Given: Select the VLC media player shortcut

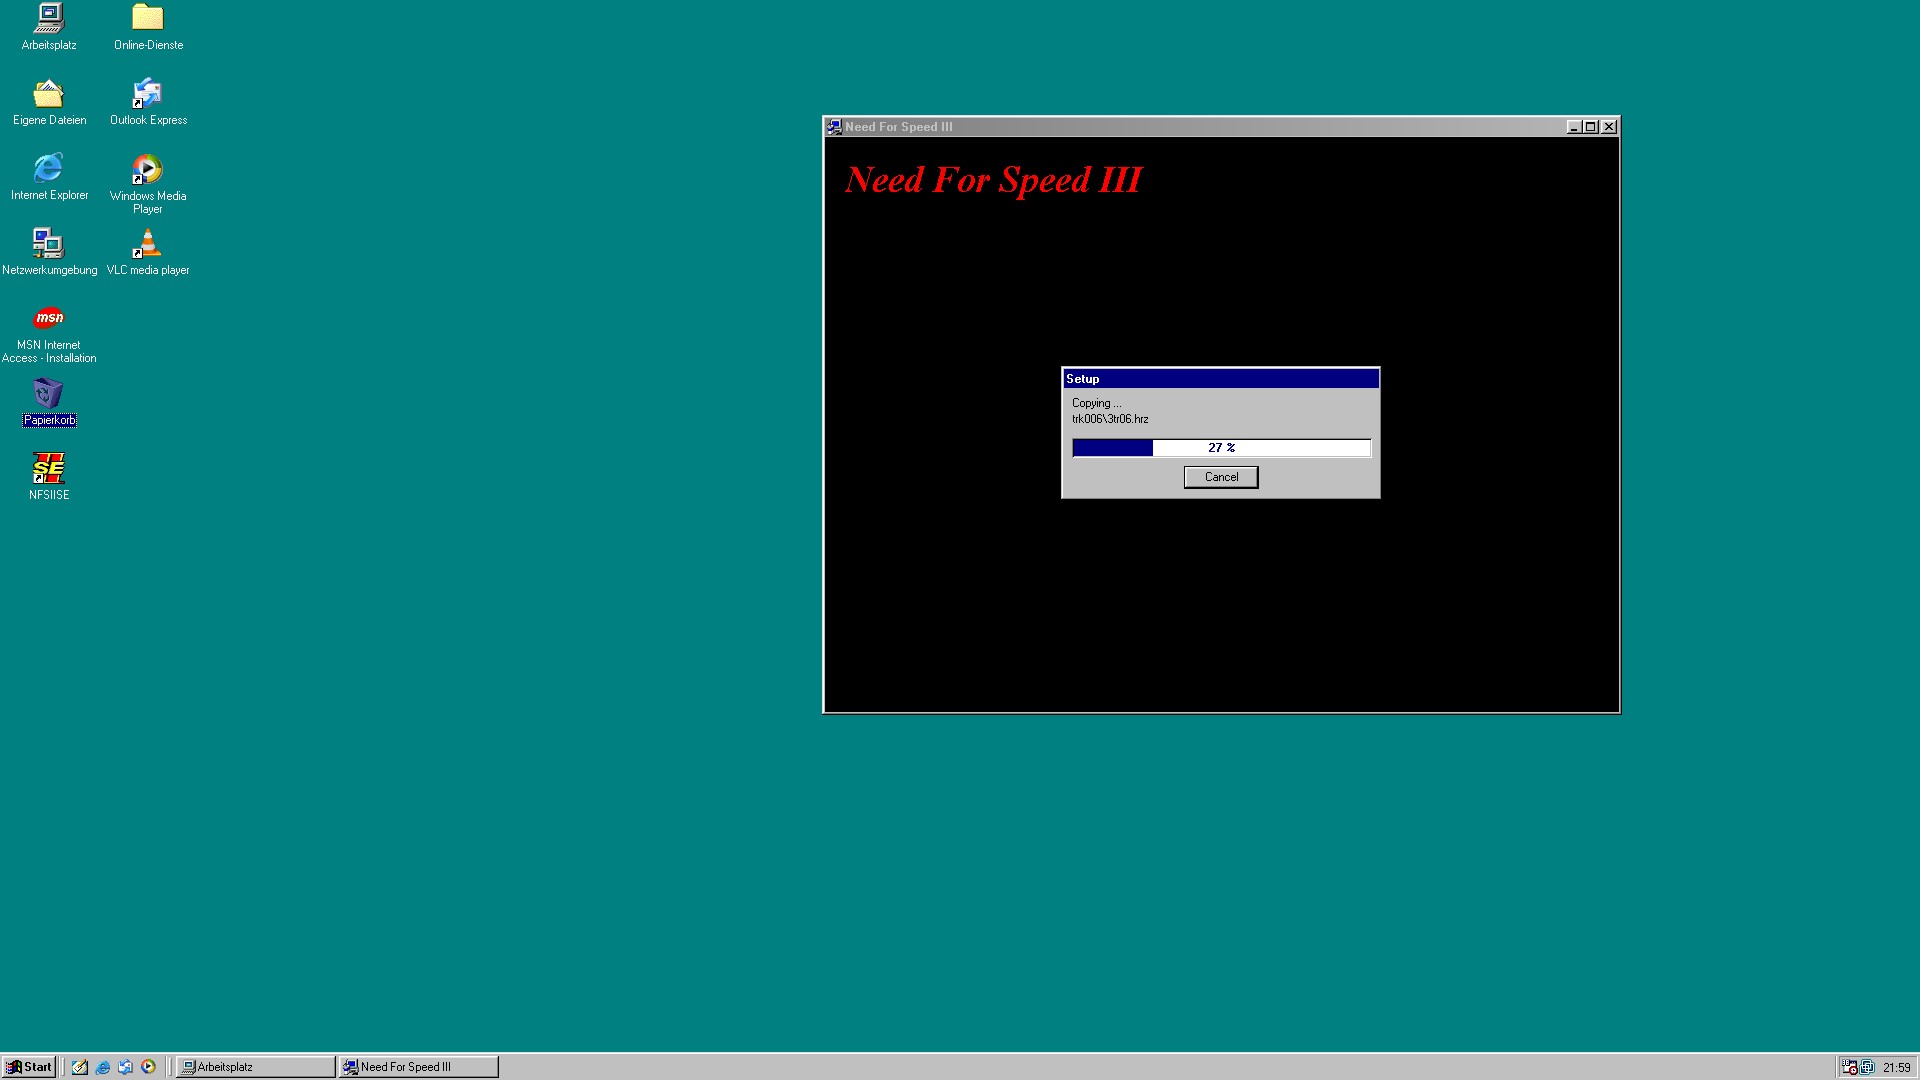Looking at the screenshot, I should click(147, 244).
